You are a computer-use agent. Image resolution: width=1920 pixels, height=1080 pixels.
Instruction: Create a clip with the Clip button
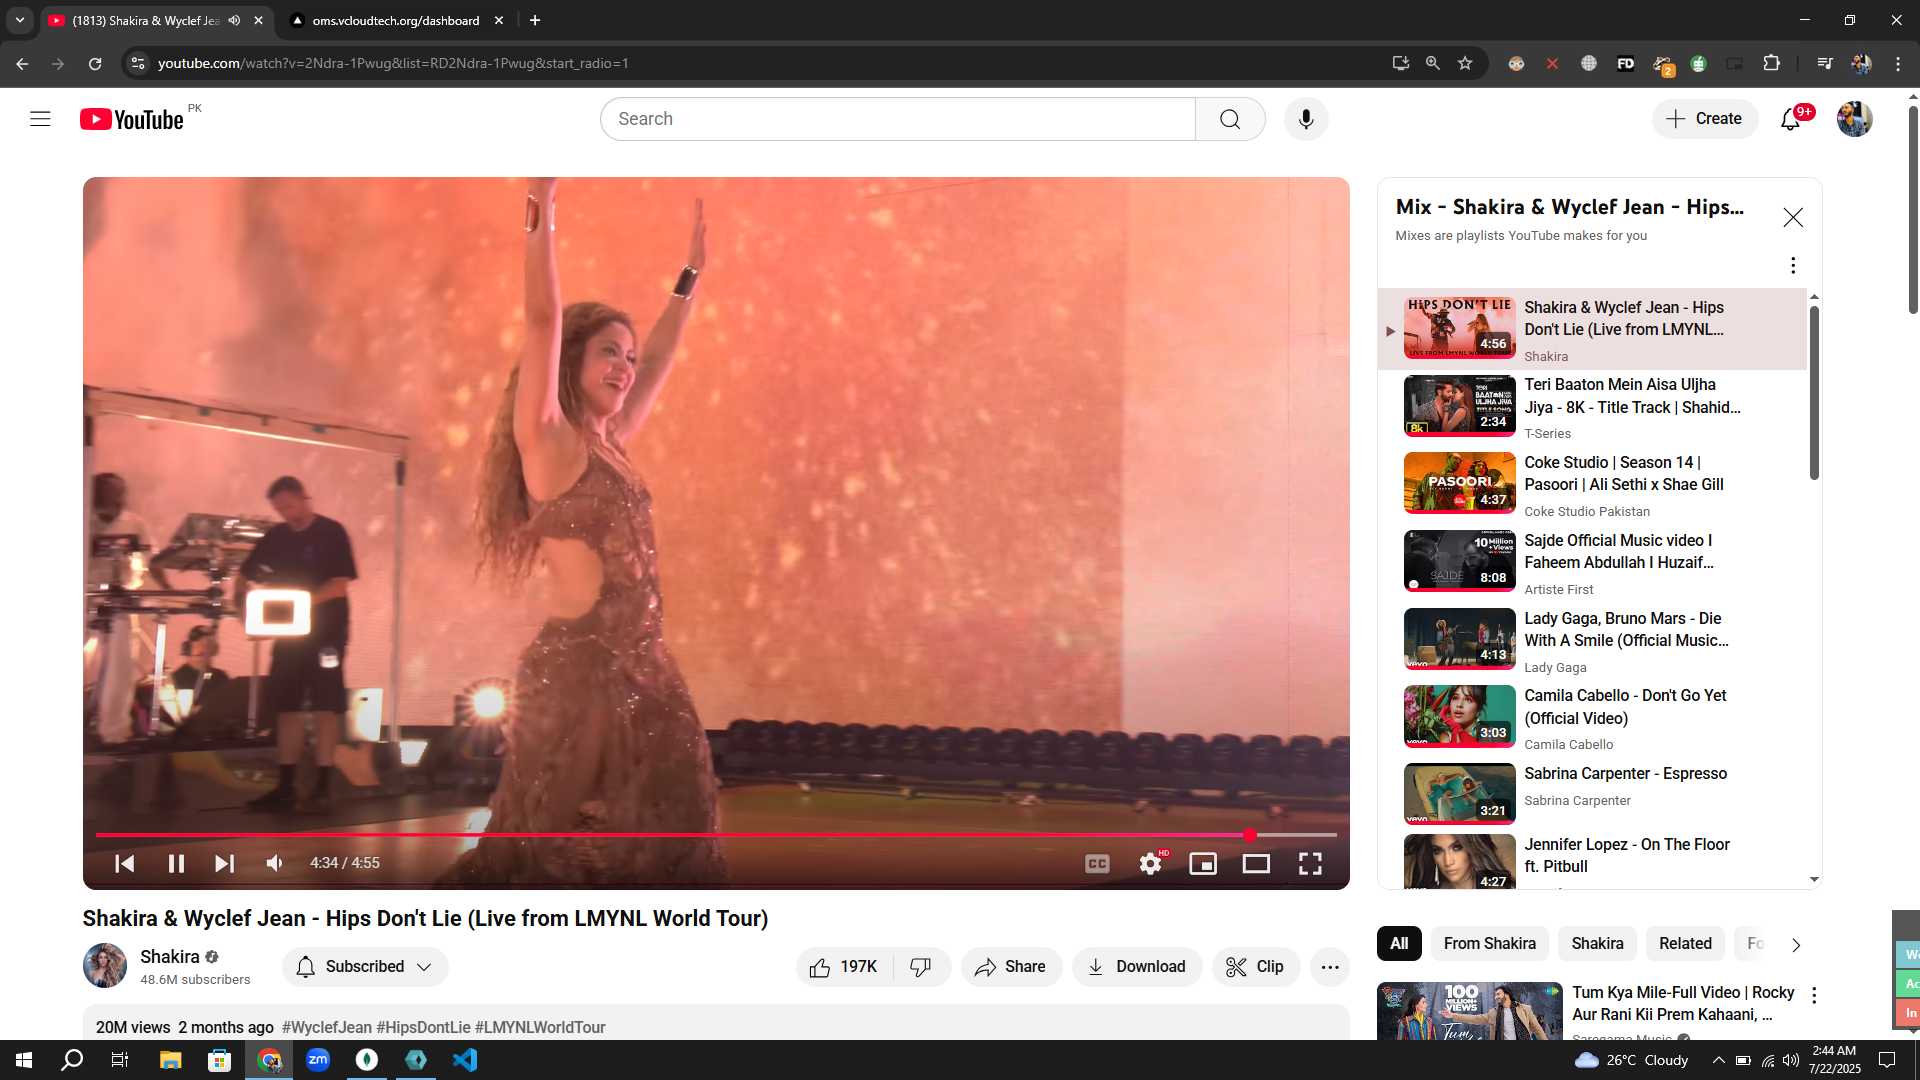(x=1256, y=967)
